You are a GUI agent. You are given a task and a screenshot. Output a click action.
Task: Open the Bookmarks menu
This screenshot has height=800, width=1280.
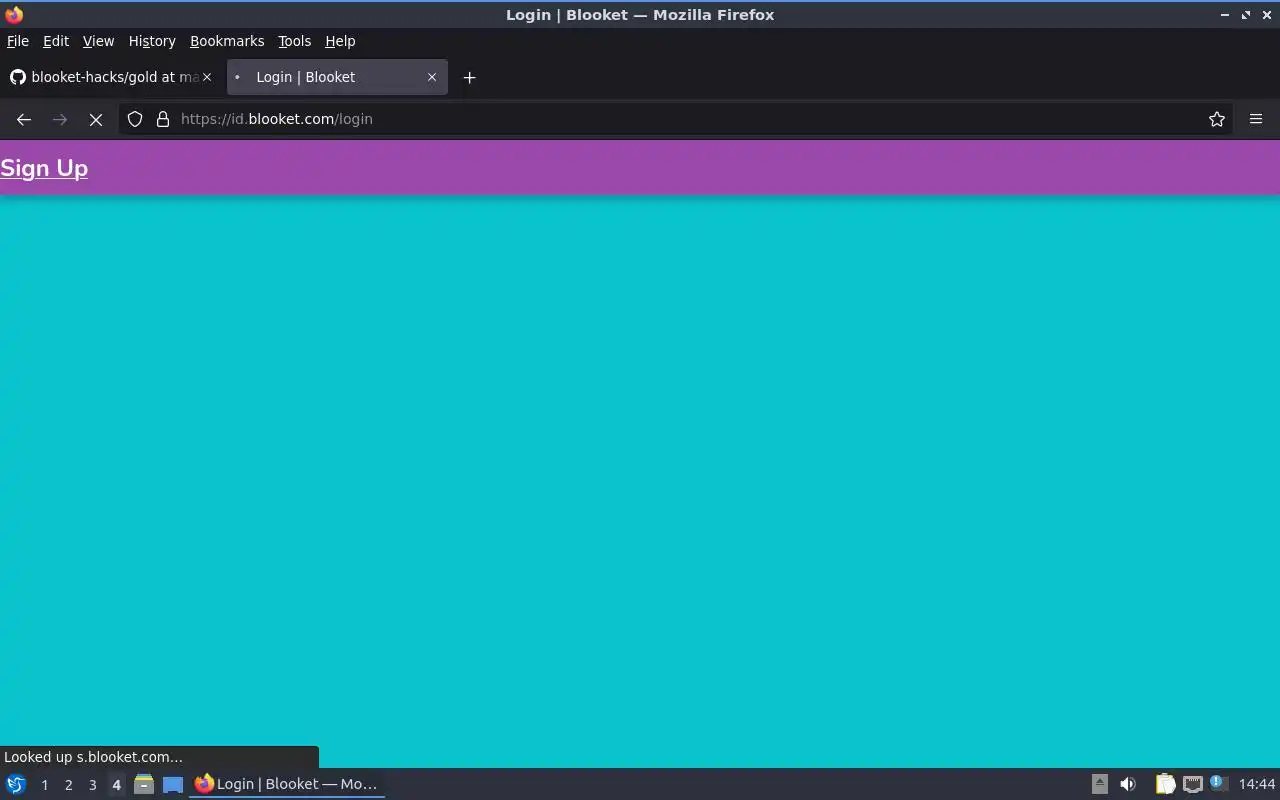pyautogui.click(x=227, y=41)
